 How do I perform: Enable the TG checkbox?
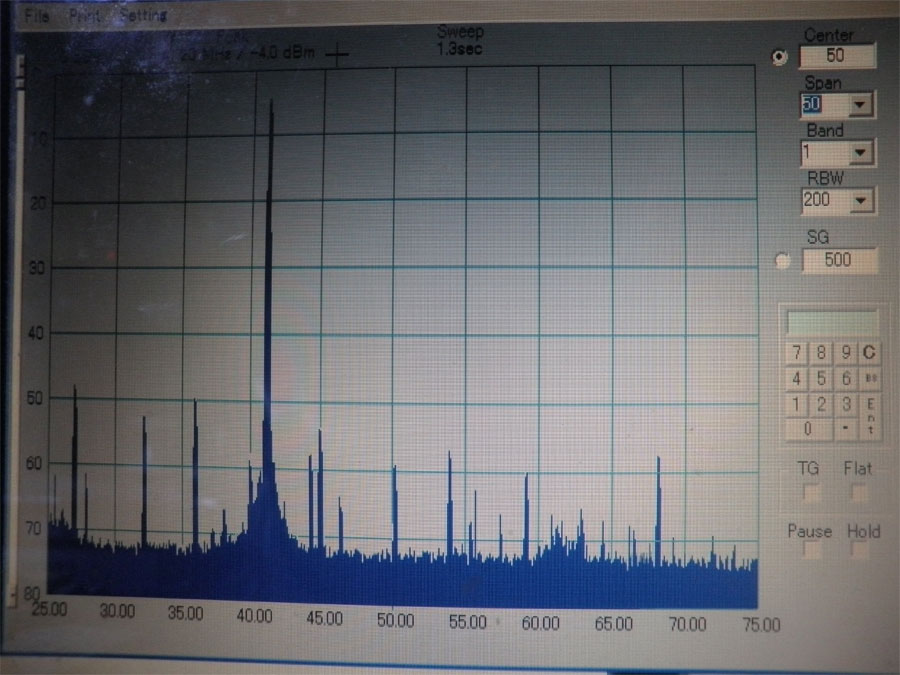[x=811, y=492]
